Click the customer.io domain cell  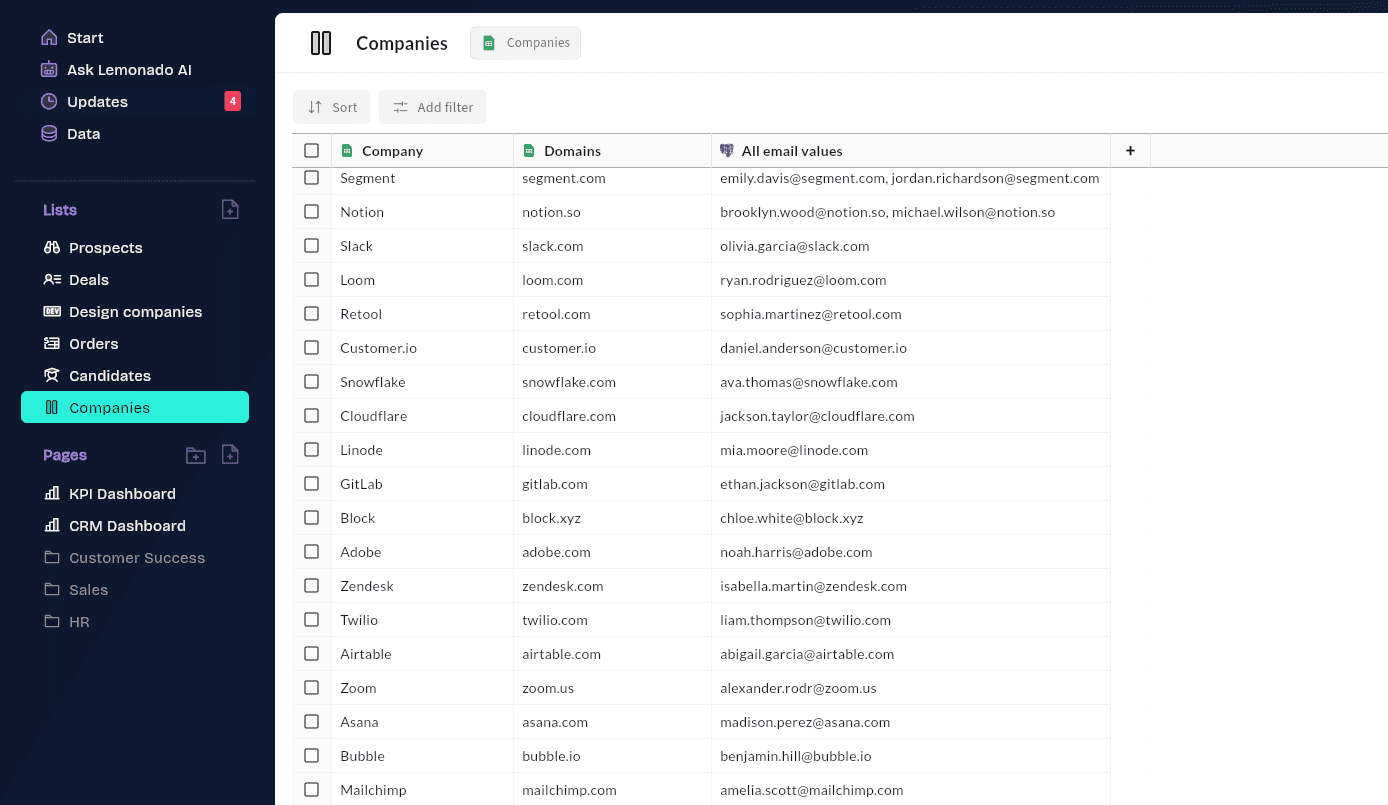612,348
